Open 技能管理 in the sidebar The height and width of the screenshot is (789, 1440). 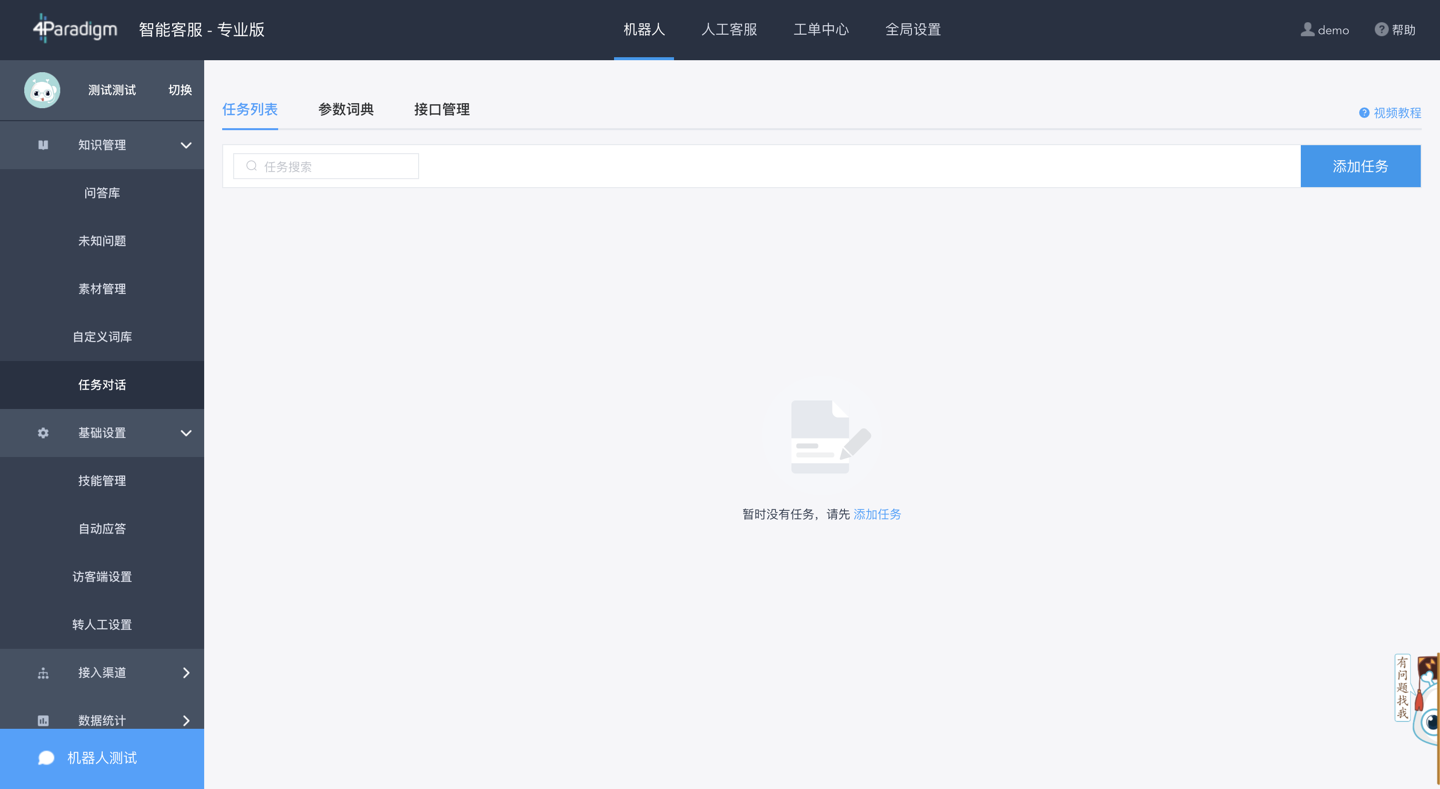point(102,481)
